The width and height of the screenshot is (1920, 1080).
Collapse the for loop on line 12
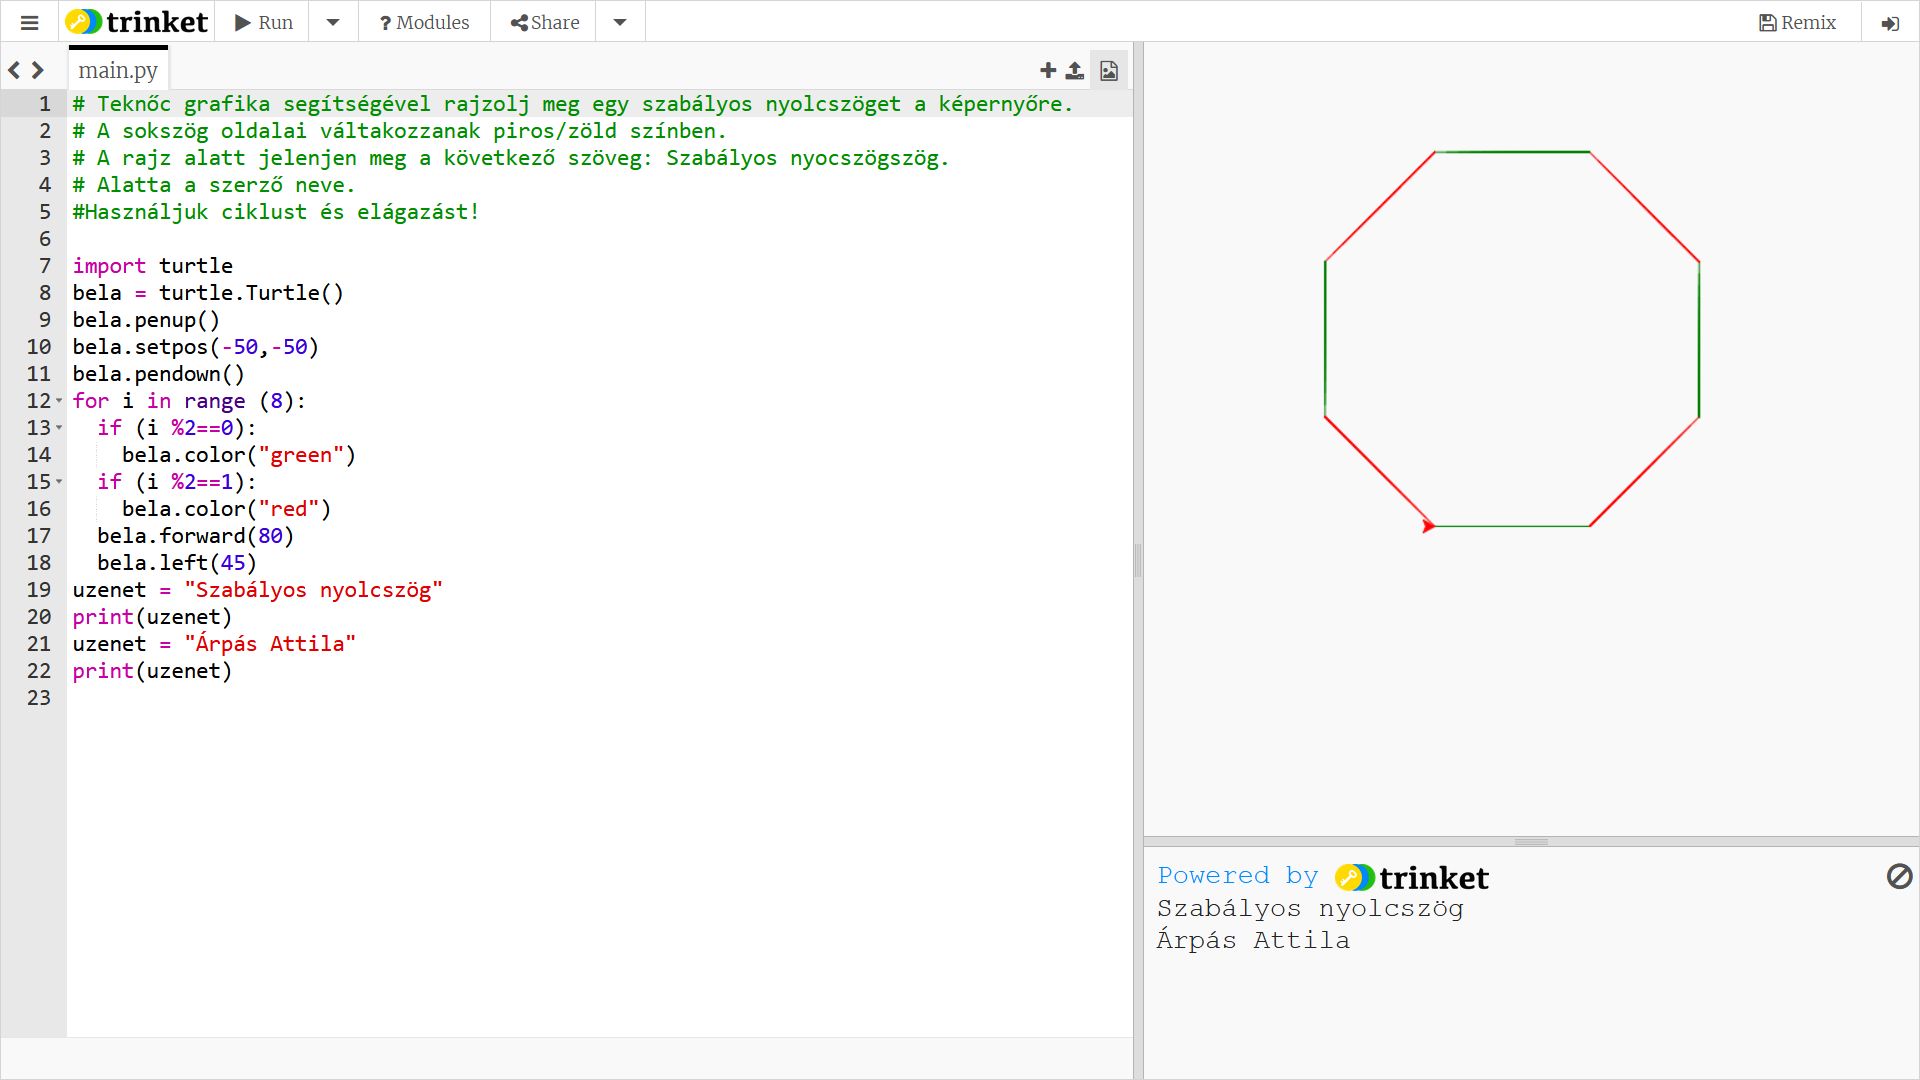[59, 401]
